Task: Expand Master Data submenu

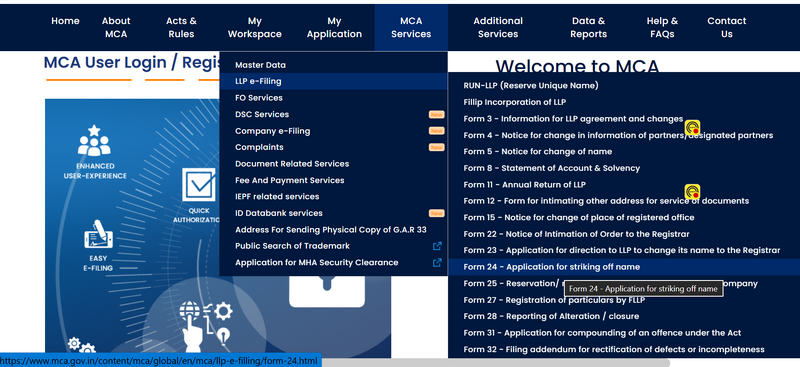Action: (x=334, y=65)
